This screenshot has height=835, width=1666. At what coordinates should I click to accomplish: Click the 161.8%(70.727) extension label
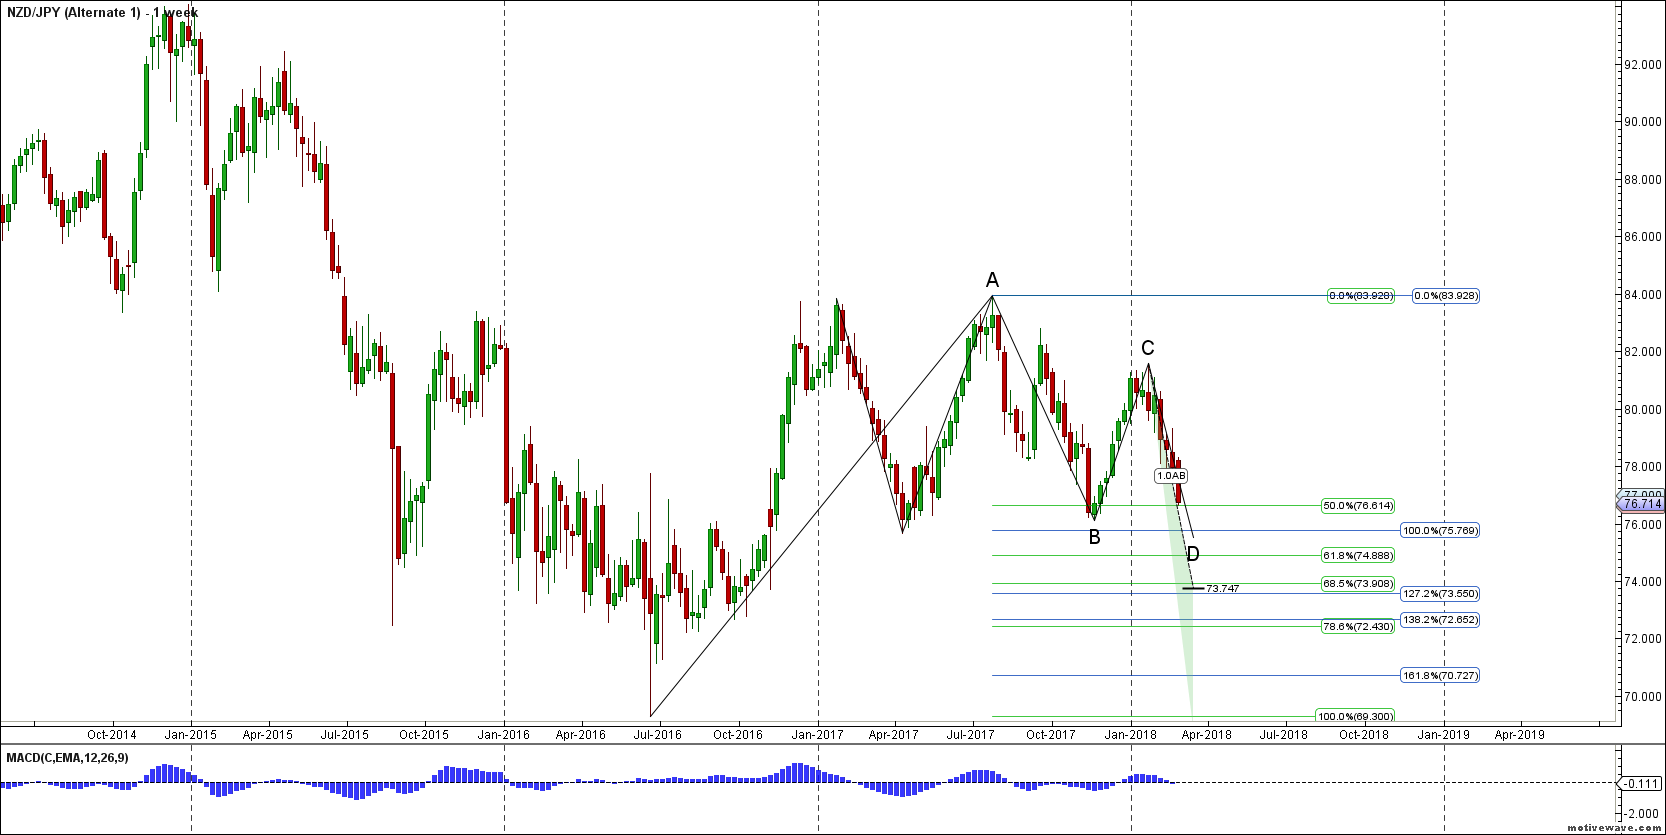(x=1439, y=676)
